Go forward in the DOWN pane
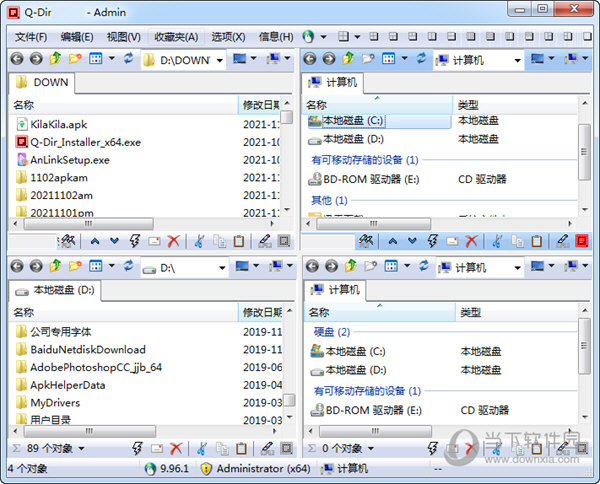600x484 pixels. [36, 59]
